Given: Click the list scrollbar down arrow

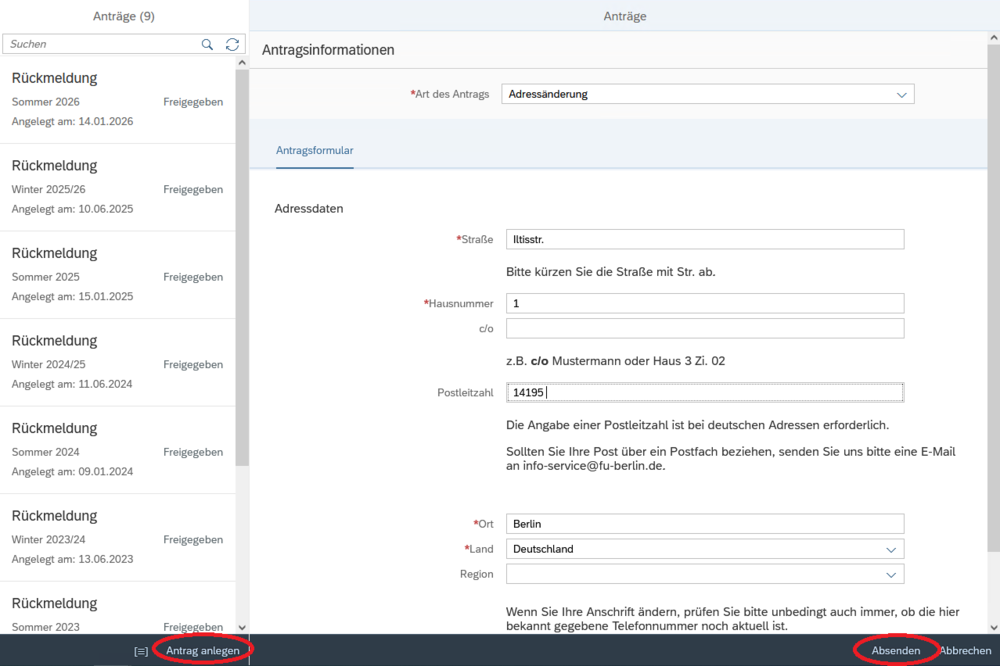Looking at the screenshot, I should (242, 628).
